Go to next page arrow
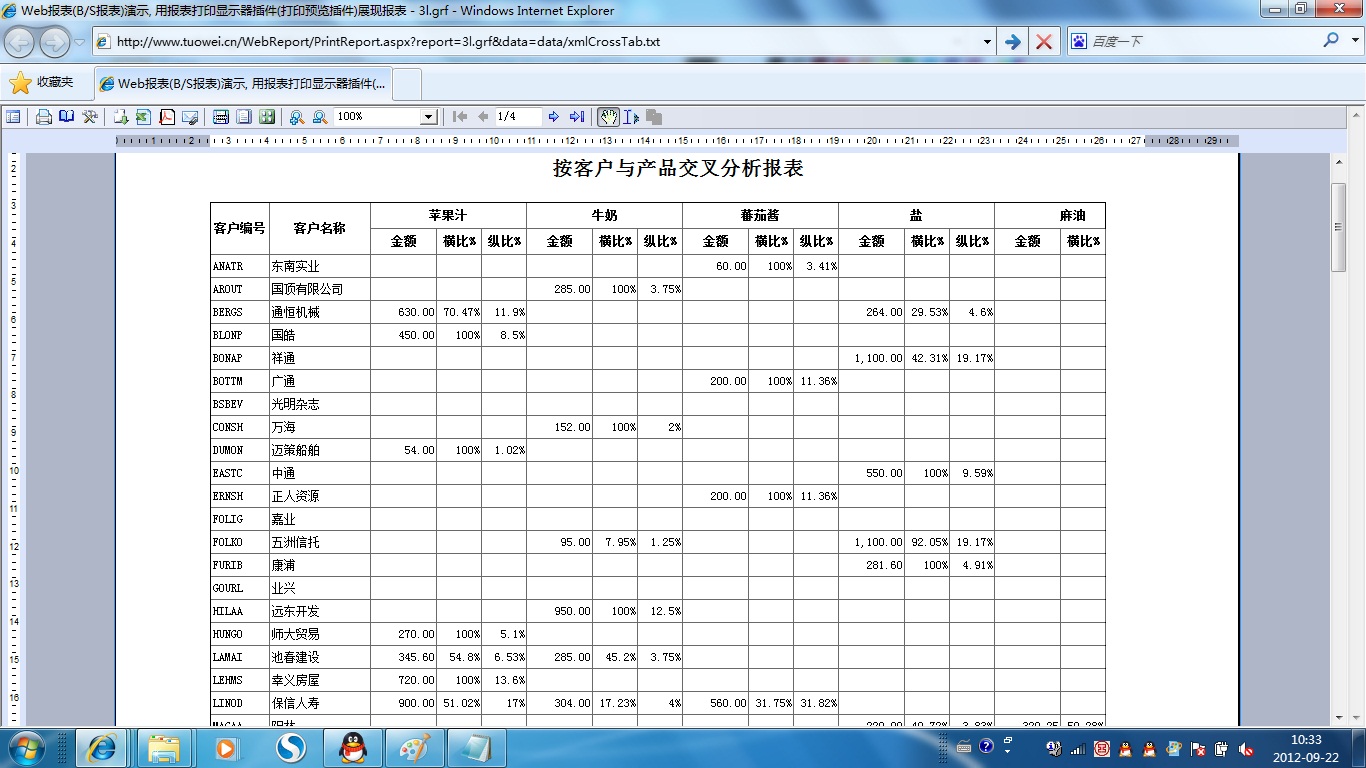 click(x=554, y=117)
